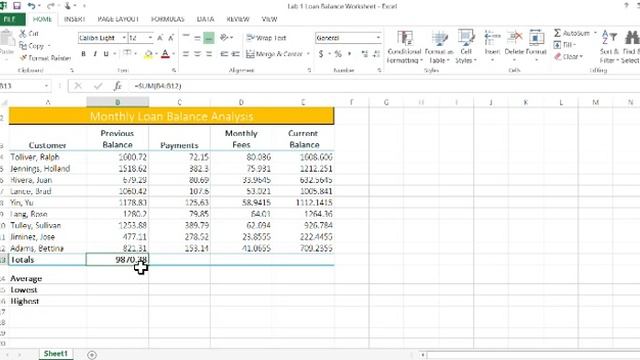
Task: Align text to the right
Action: 209,54
